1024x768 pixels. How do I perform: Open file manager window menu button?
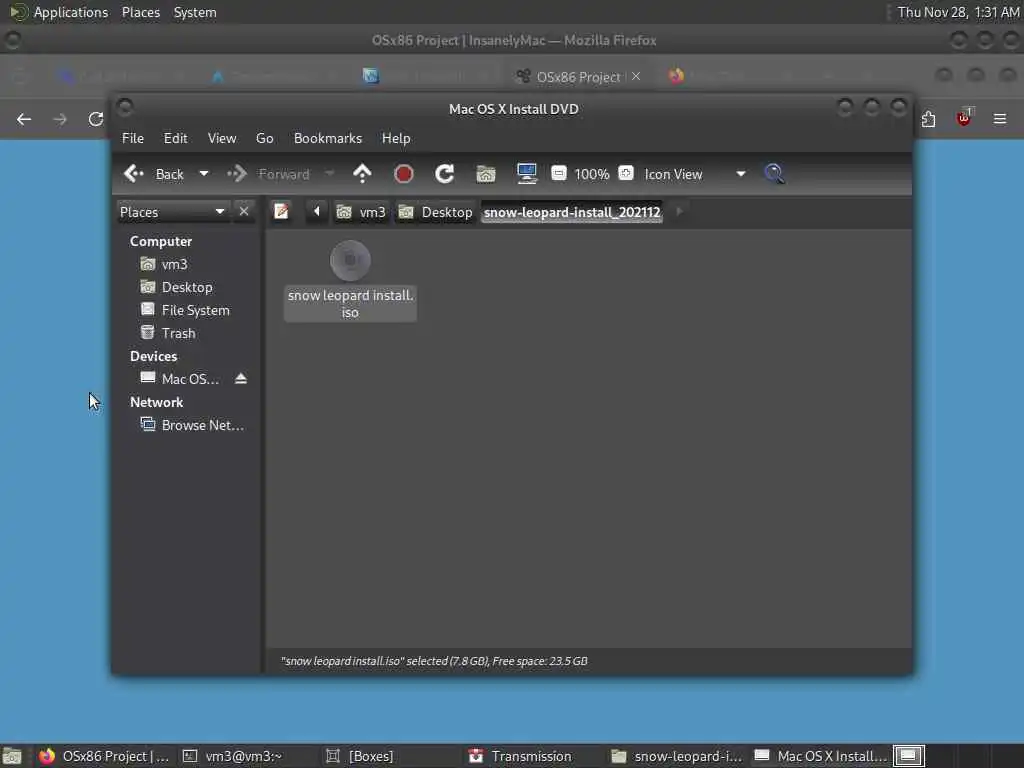(x=125, y=107)
